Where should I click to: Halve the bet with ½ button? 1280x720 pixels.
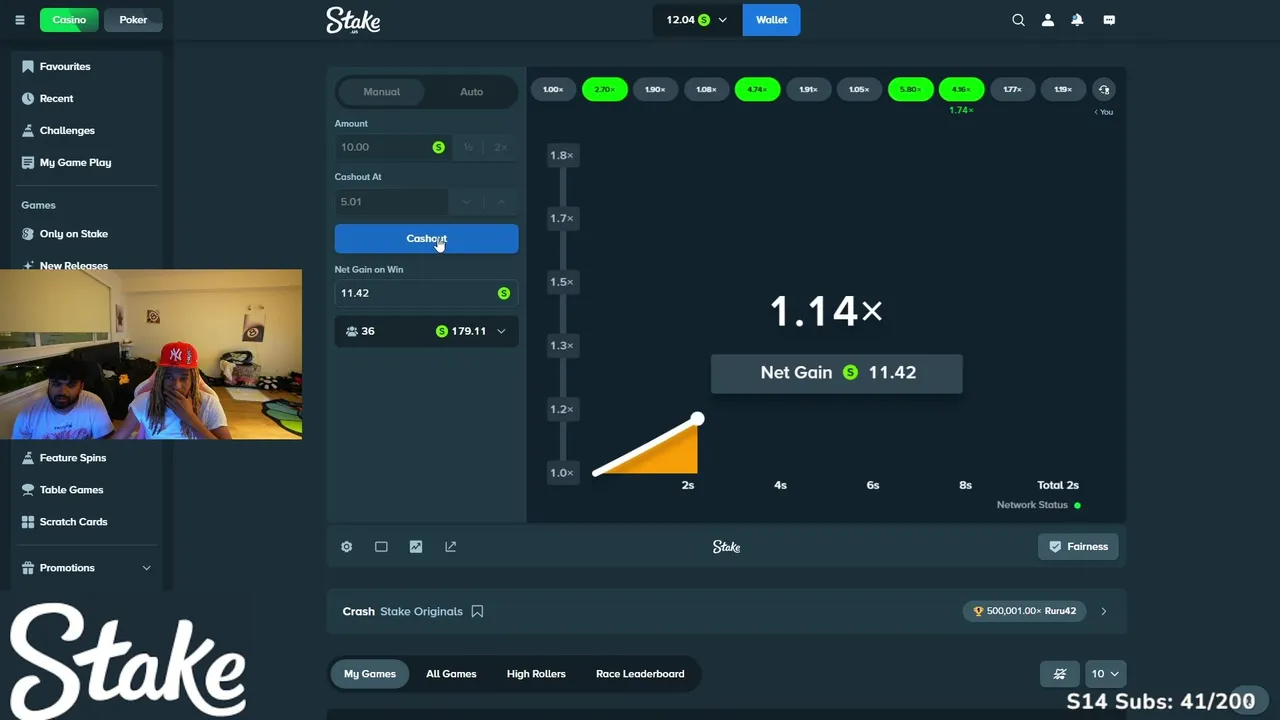[468, 147]
